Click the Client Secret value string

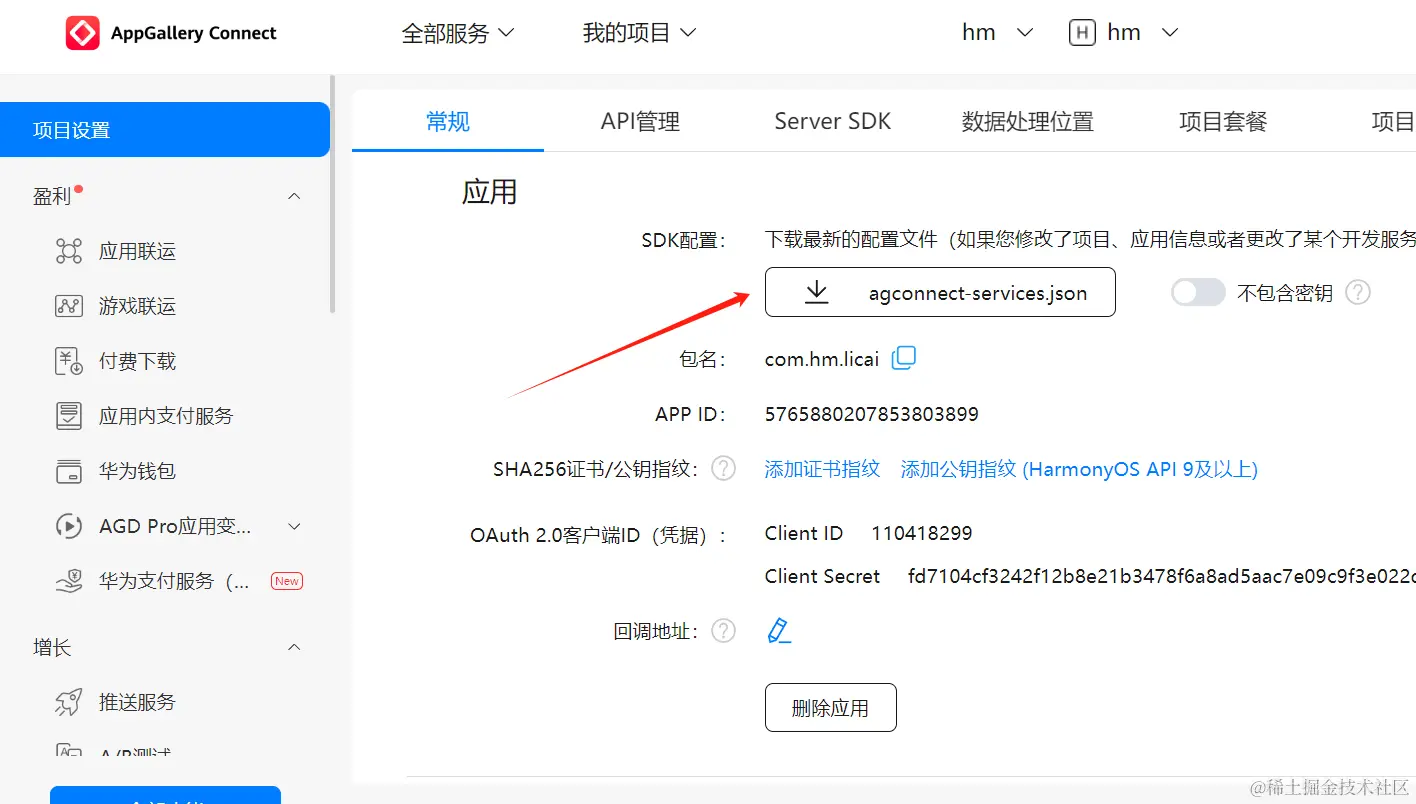1162,576
